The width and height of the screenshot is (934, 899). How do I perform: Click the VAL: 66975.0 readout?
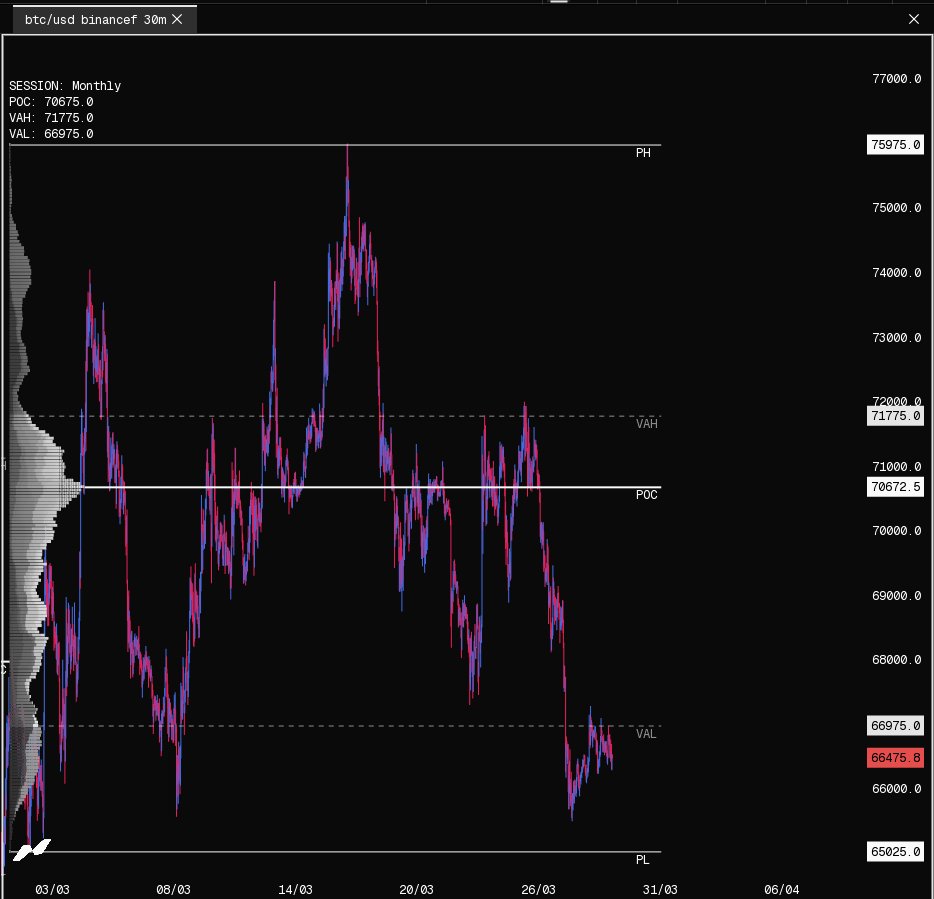[x=51, y=134]
